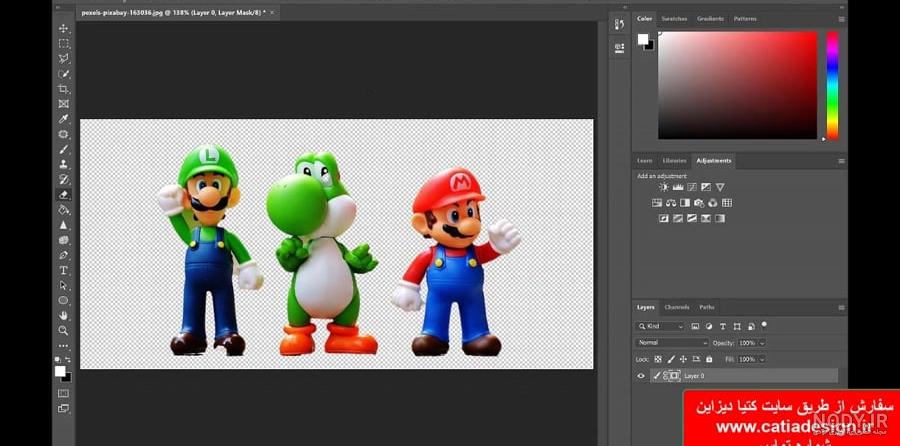This screenshot has height=446, width=900.
Task: Select the Horizontal Type tool
Action: coord(64,270)
